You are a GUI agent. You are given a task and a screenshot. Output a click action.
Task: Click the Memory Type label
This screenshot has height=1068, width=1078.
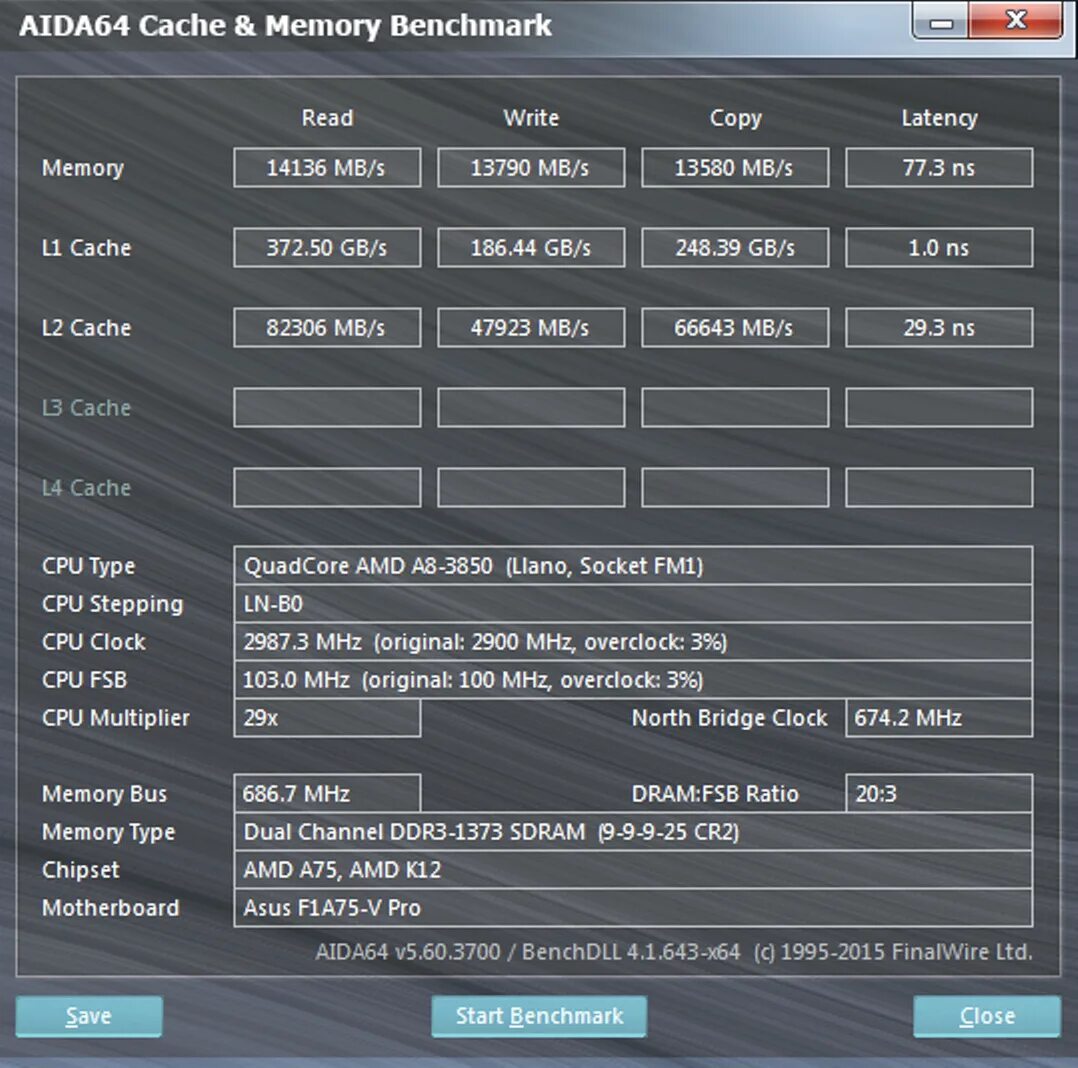[108, 833]
